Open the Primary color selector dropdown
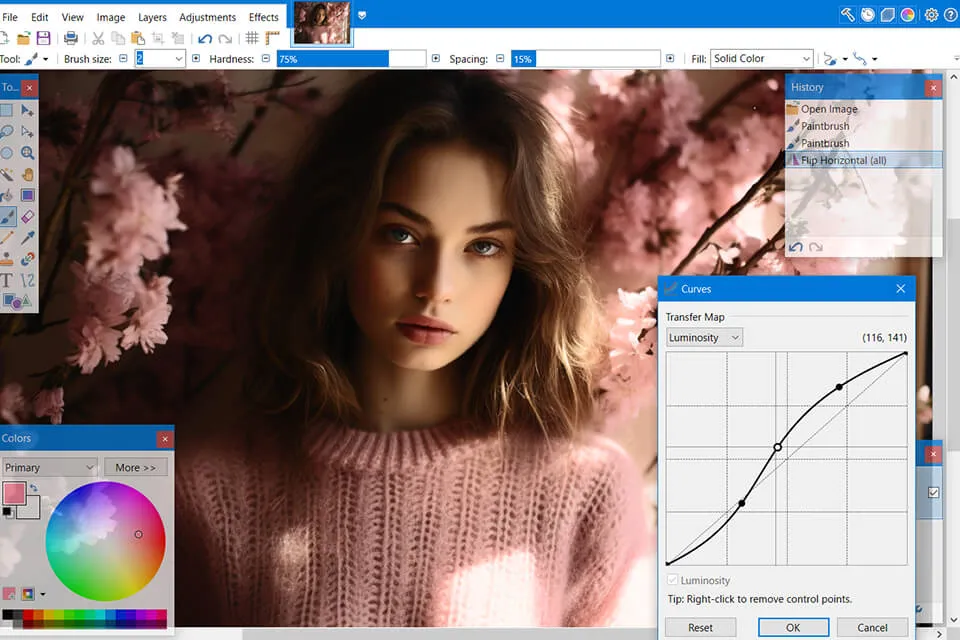 [49, 467]
